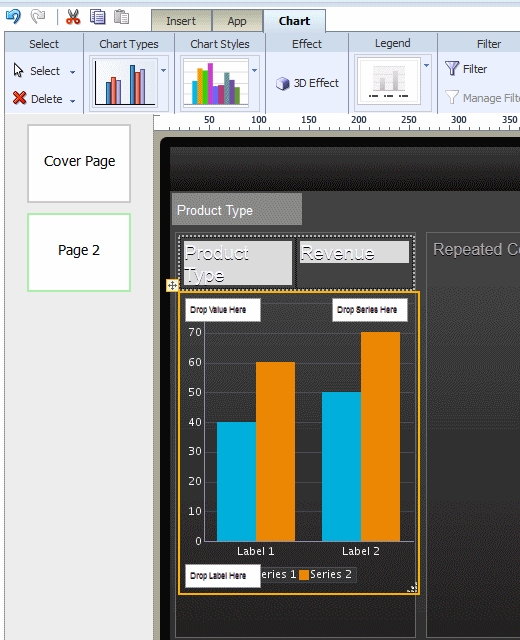Click the Copy icon in toolbar
The height and width of the screenshot is (640, 520).
[98, 17]
